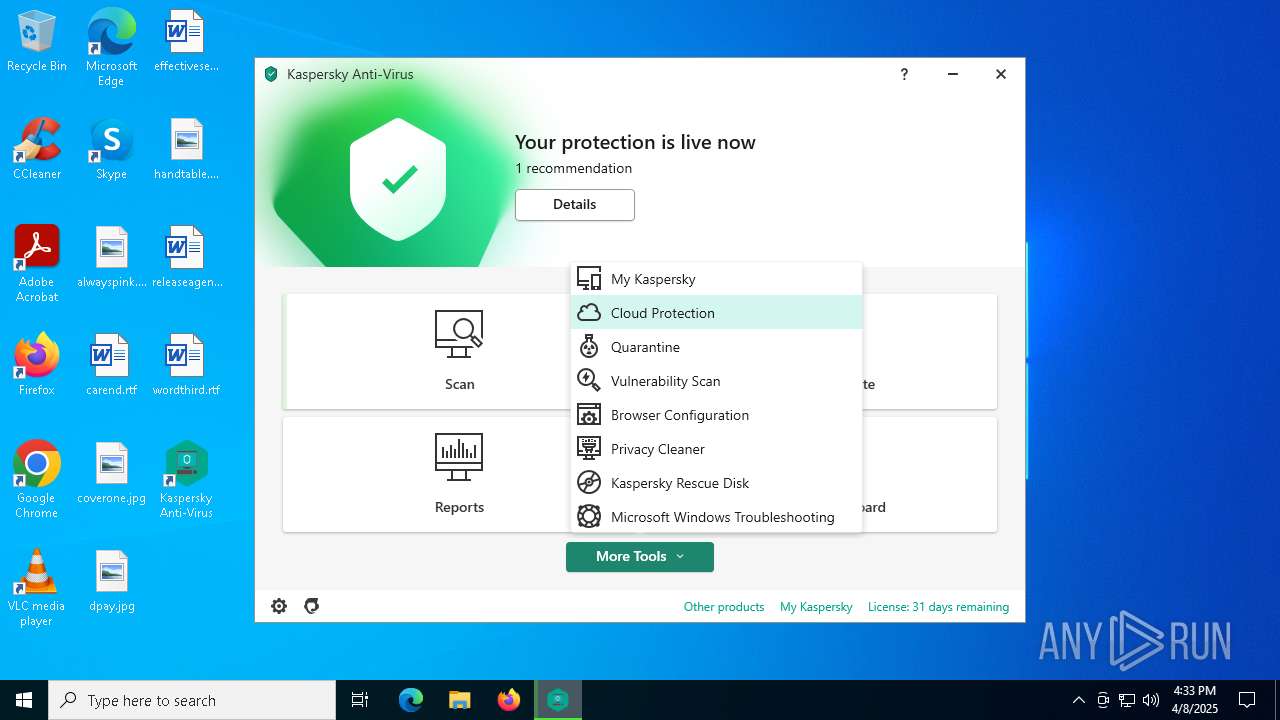Select Microsoft Edge desktop shortcut

(x=111, y=47)
